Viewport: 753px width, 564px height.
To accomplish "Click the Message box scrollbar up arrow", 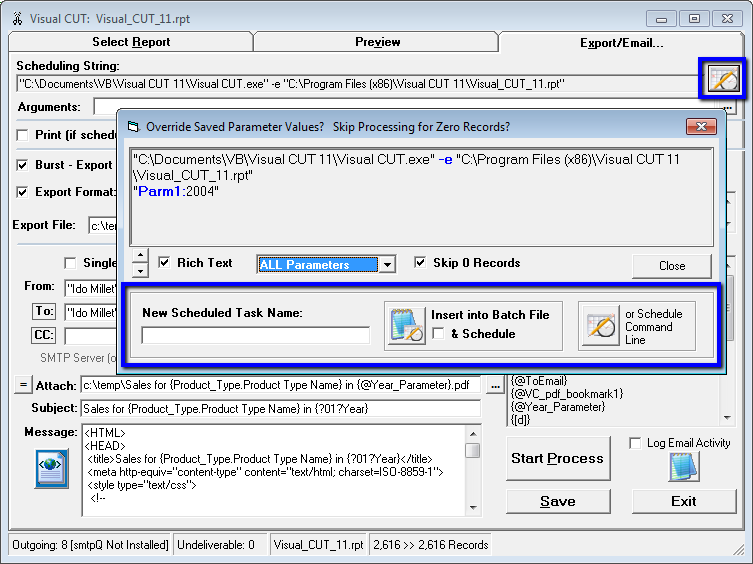I will click(473, 433).
